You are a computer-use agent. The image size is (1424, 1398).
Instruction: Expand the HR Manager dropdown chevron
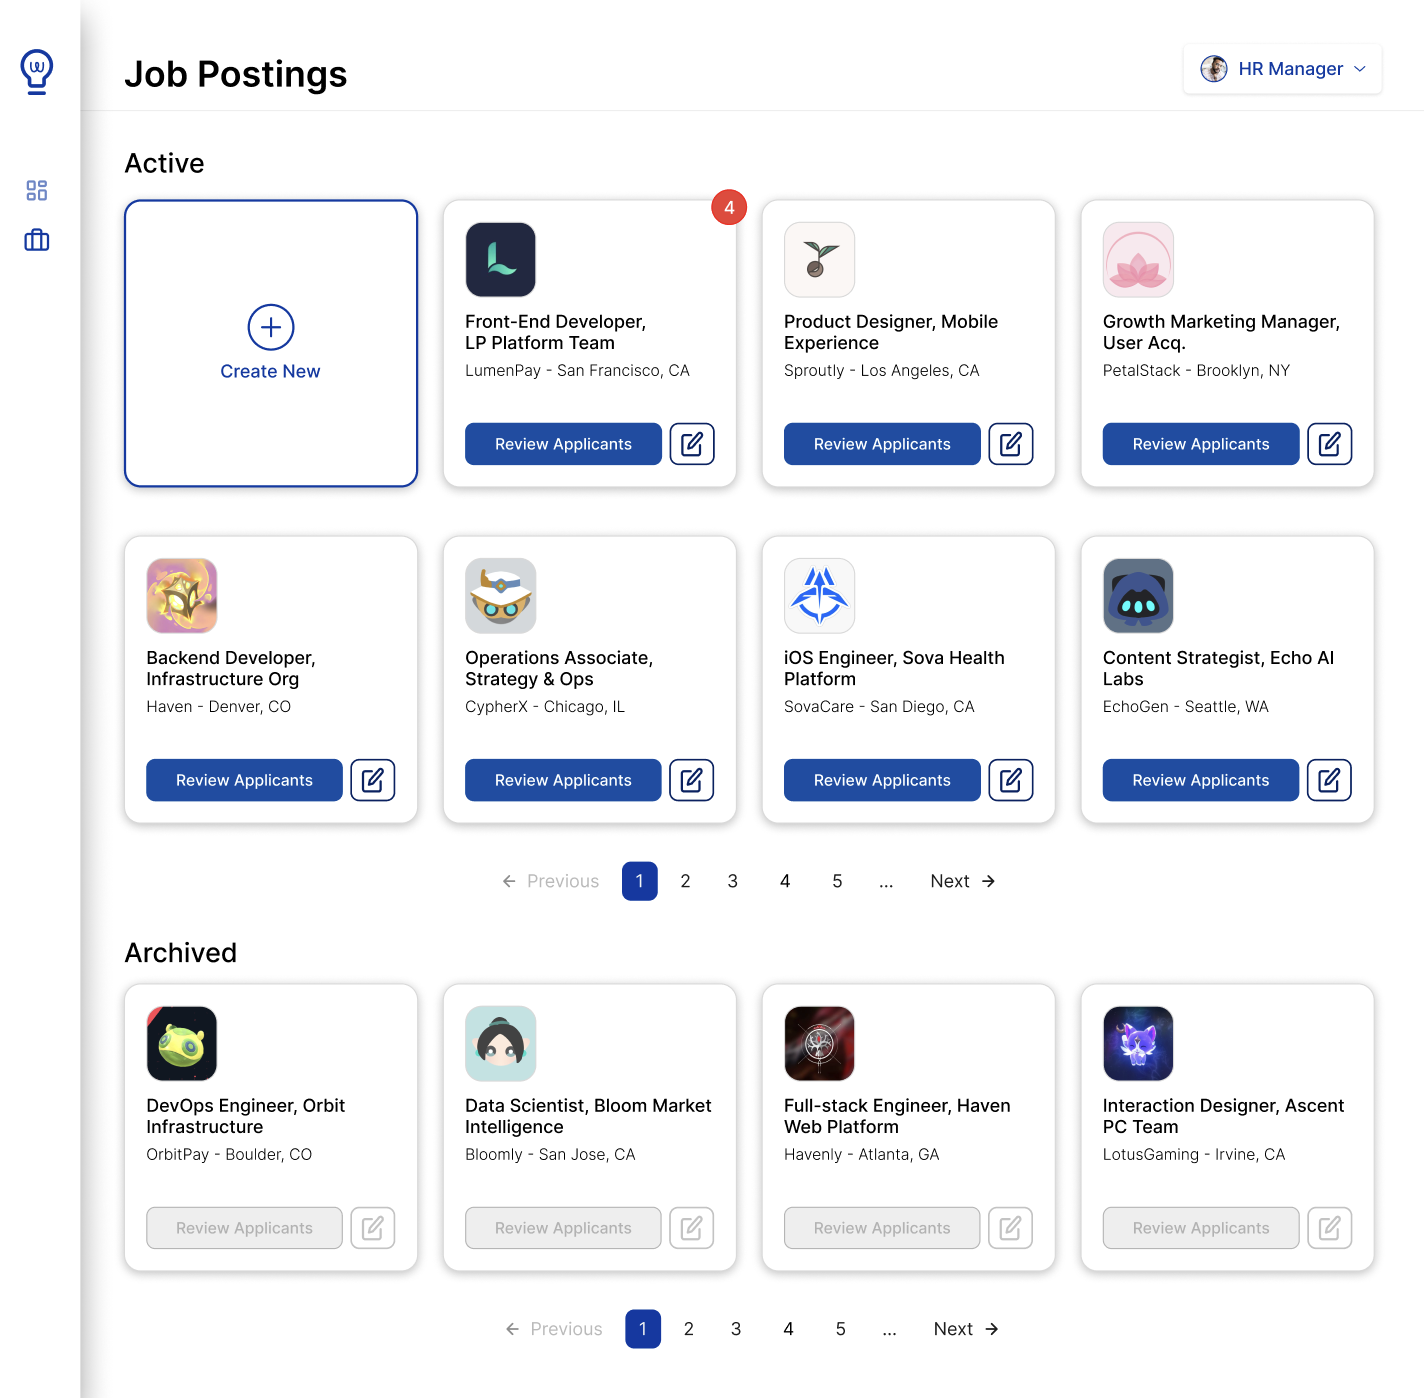point(1360,69)
